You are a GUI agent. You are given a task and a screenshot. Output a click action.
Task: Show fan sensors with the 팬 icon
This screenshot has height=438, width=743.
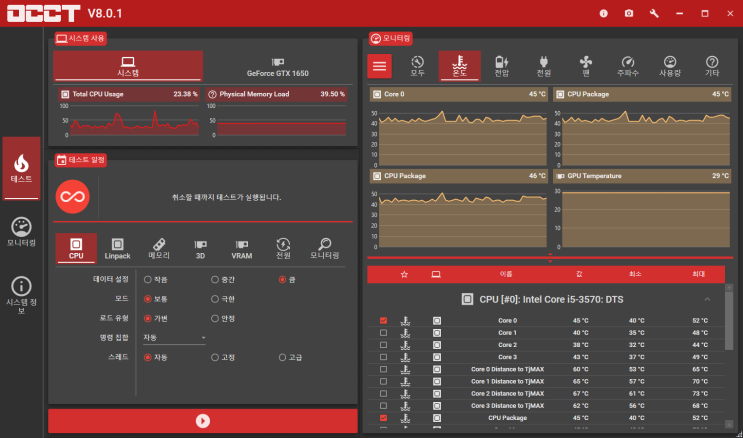click(586, 66)
